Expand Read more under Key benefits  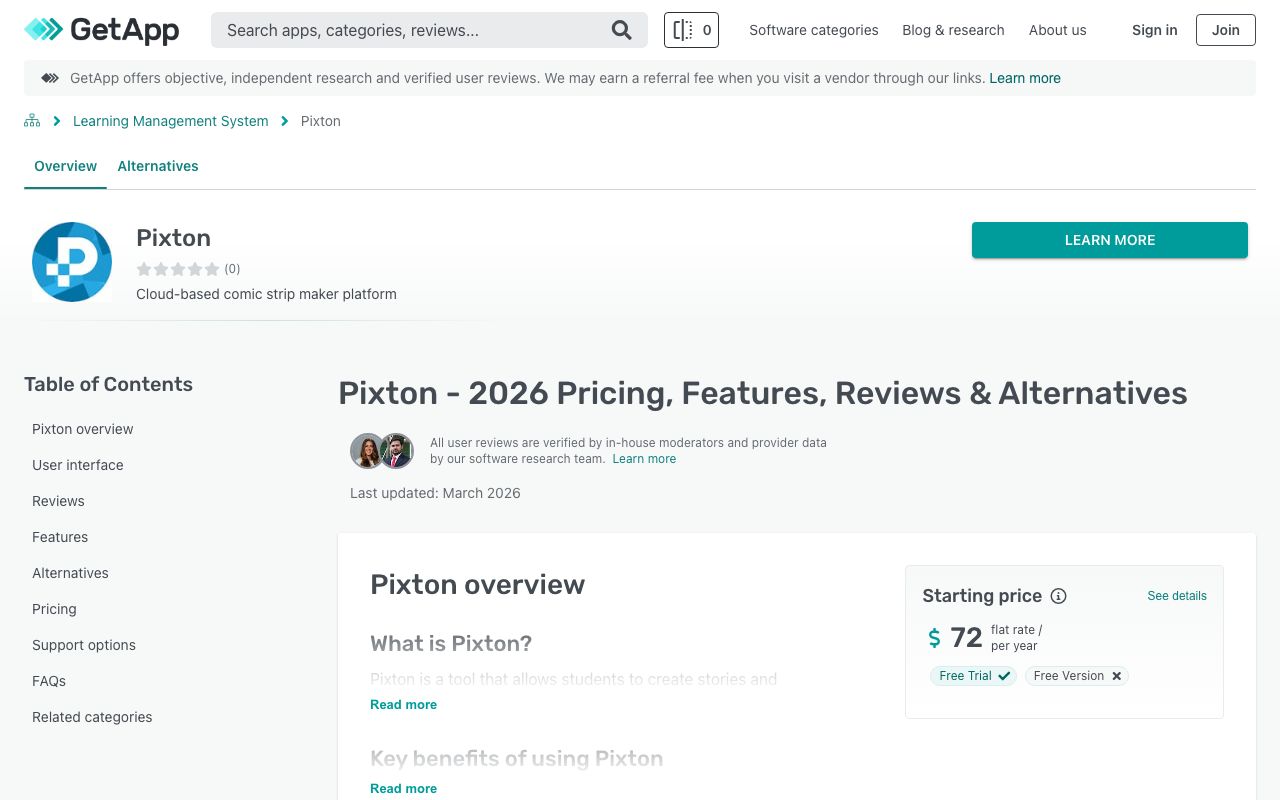[x=403, y=789]
